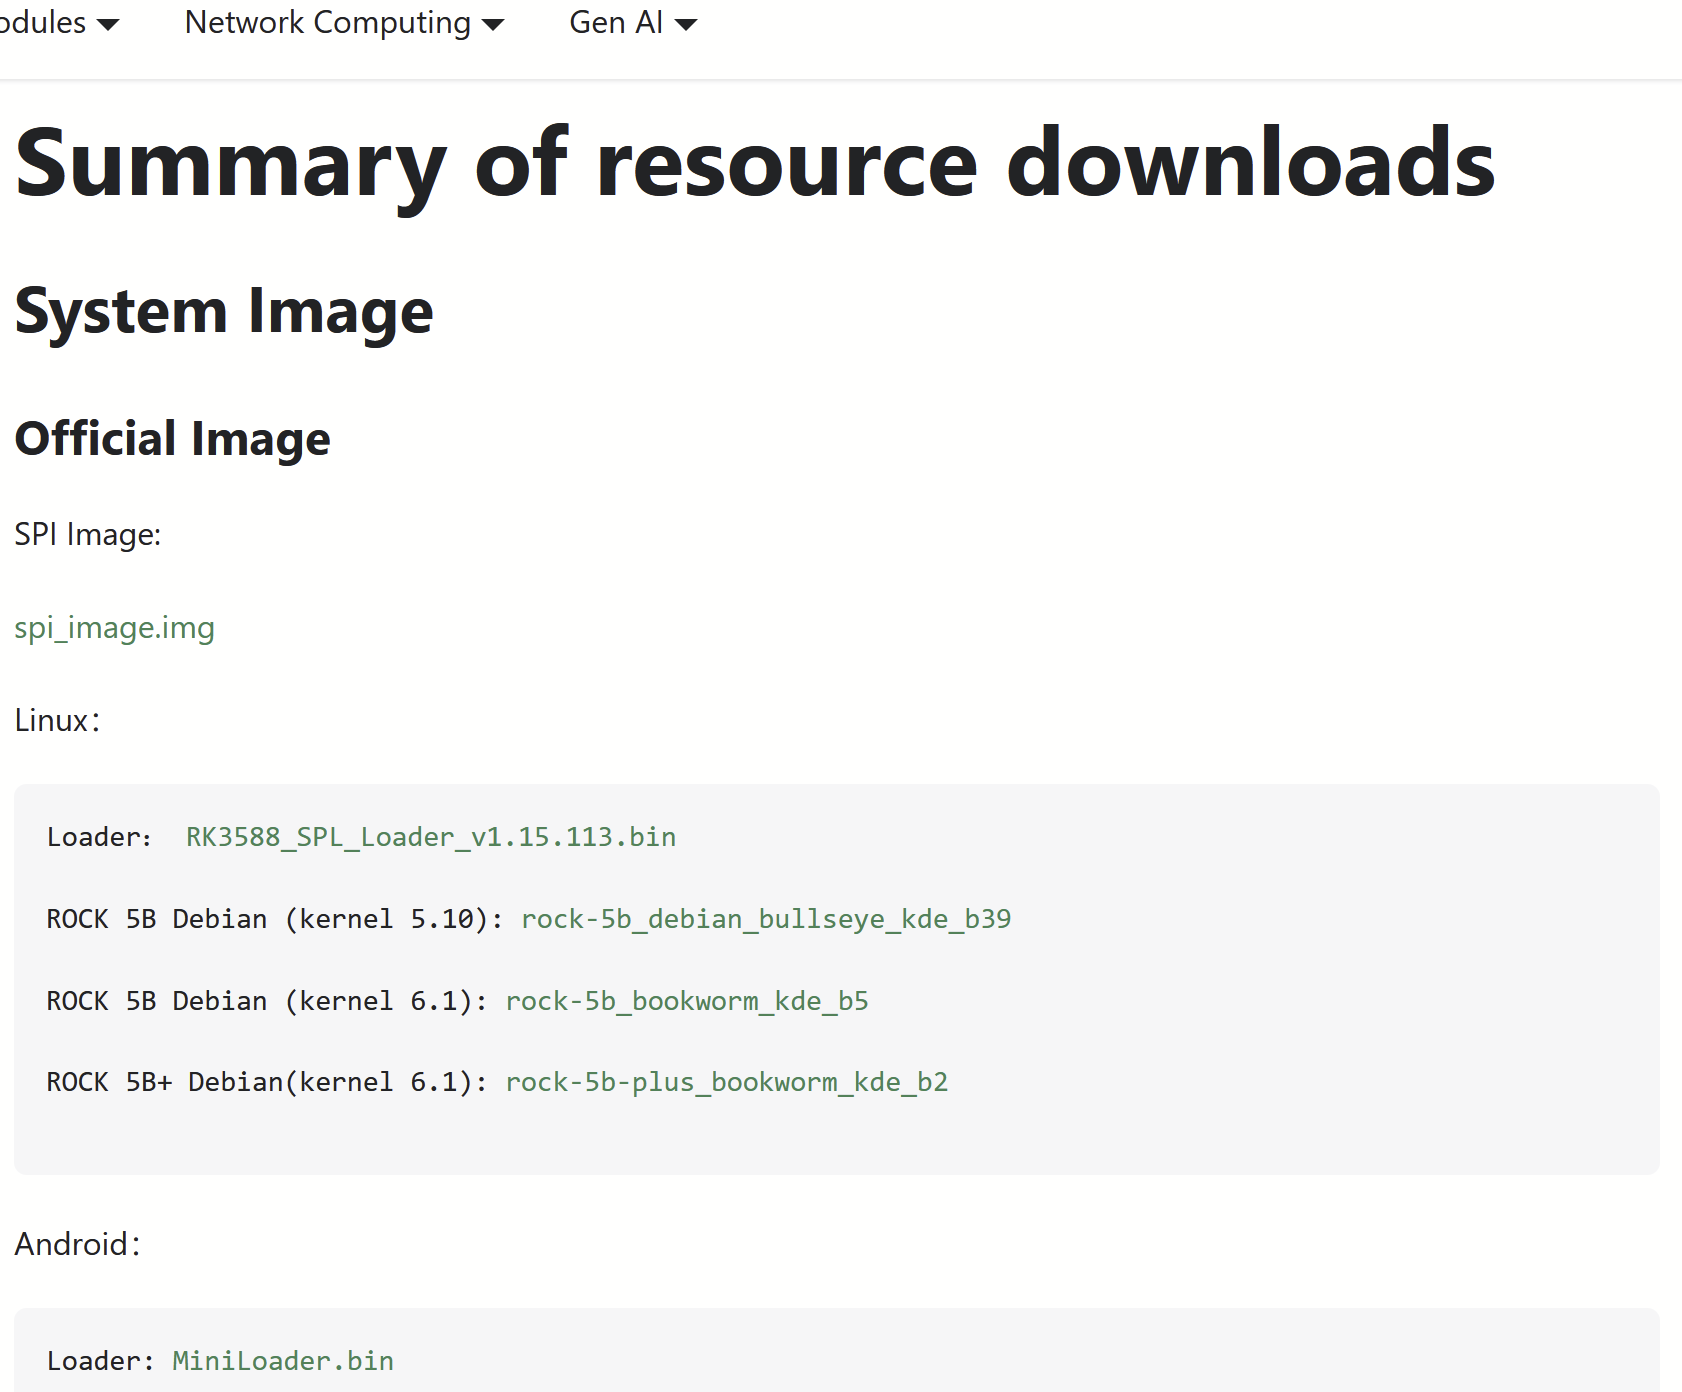The height and width of the screenshot is (1392, 1682).
Task: Open the Network Computing menu
Action: coord(344,23)
